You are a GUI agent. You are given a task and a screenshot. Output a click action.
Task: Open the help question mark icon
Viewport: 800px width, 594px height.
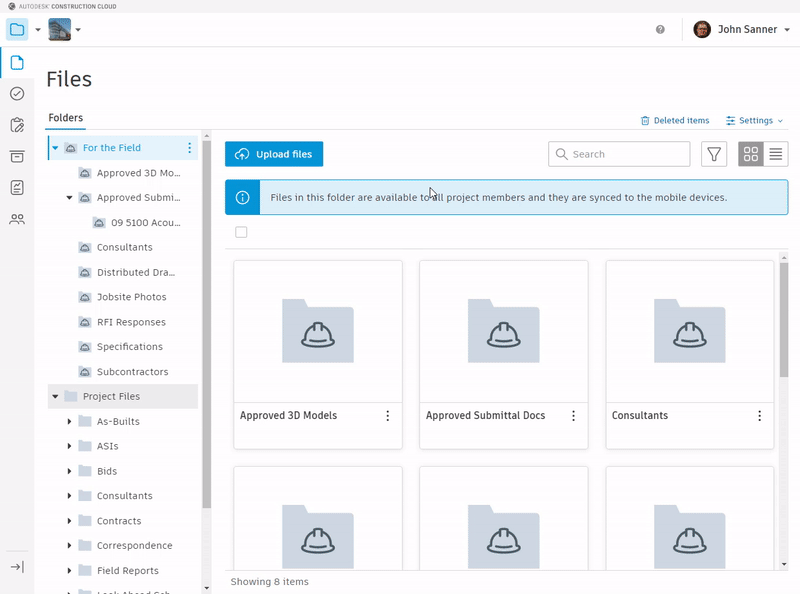660,30
